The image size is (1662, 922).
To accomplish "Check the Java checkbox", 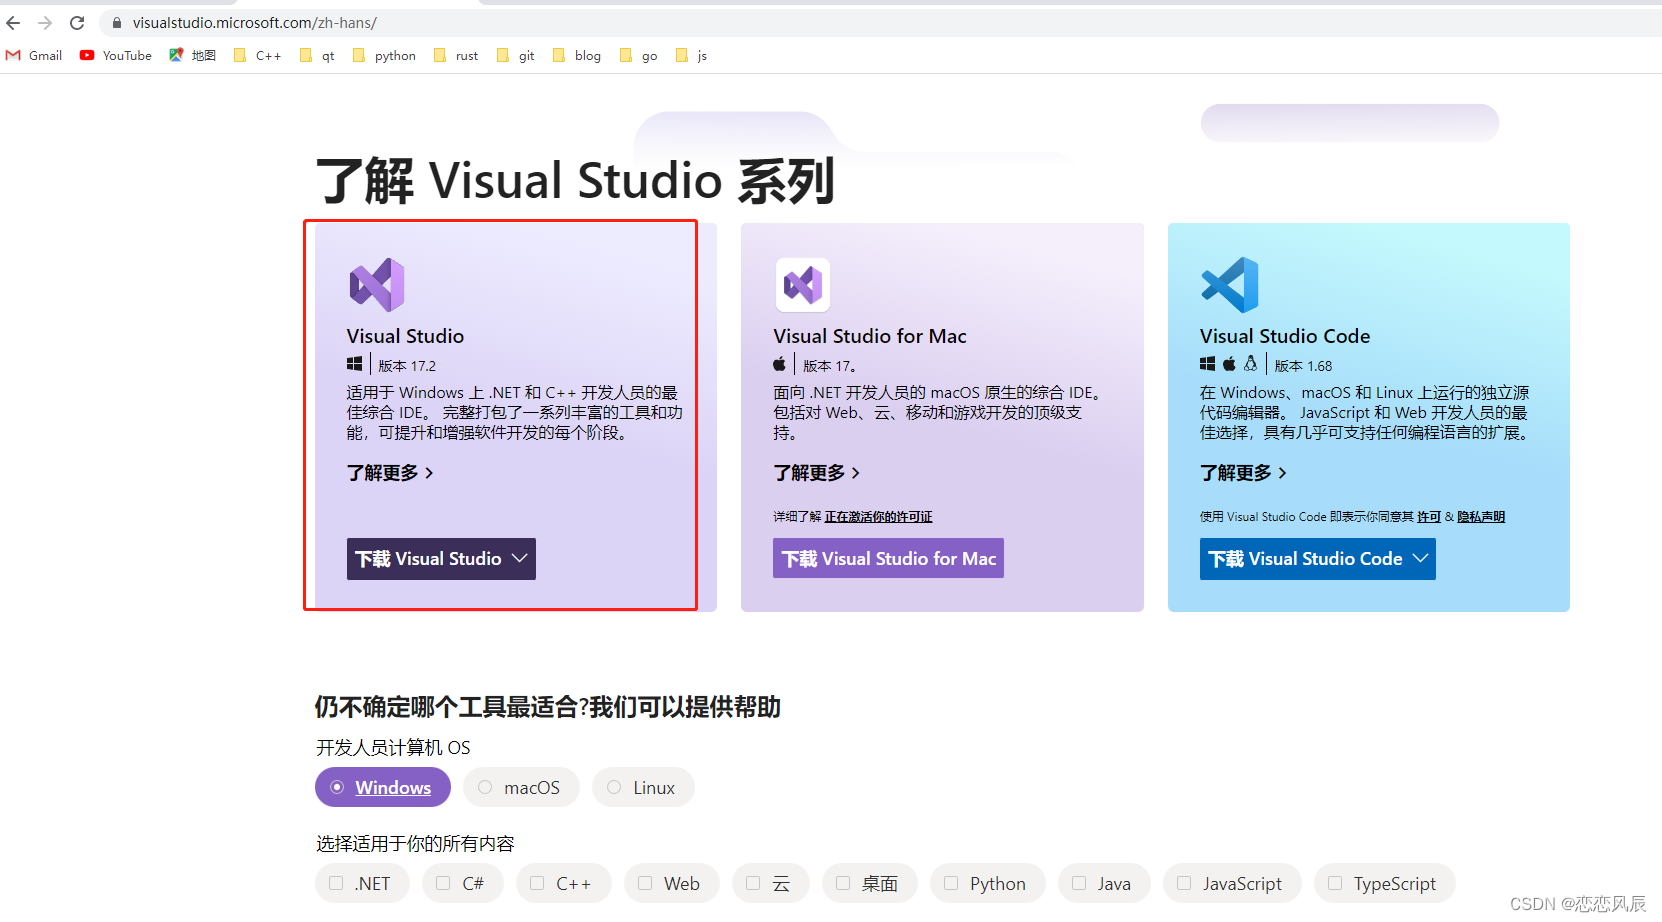I will [x=1079, y=883].
